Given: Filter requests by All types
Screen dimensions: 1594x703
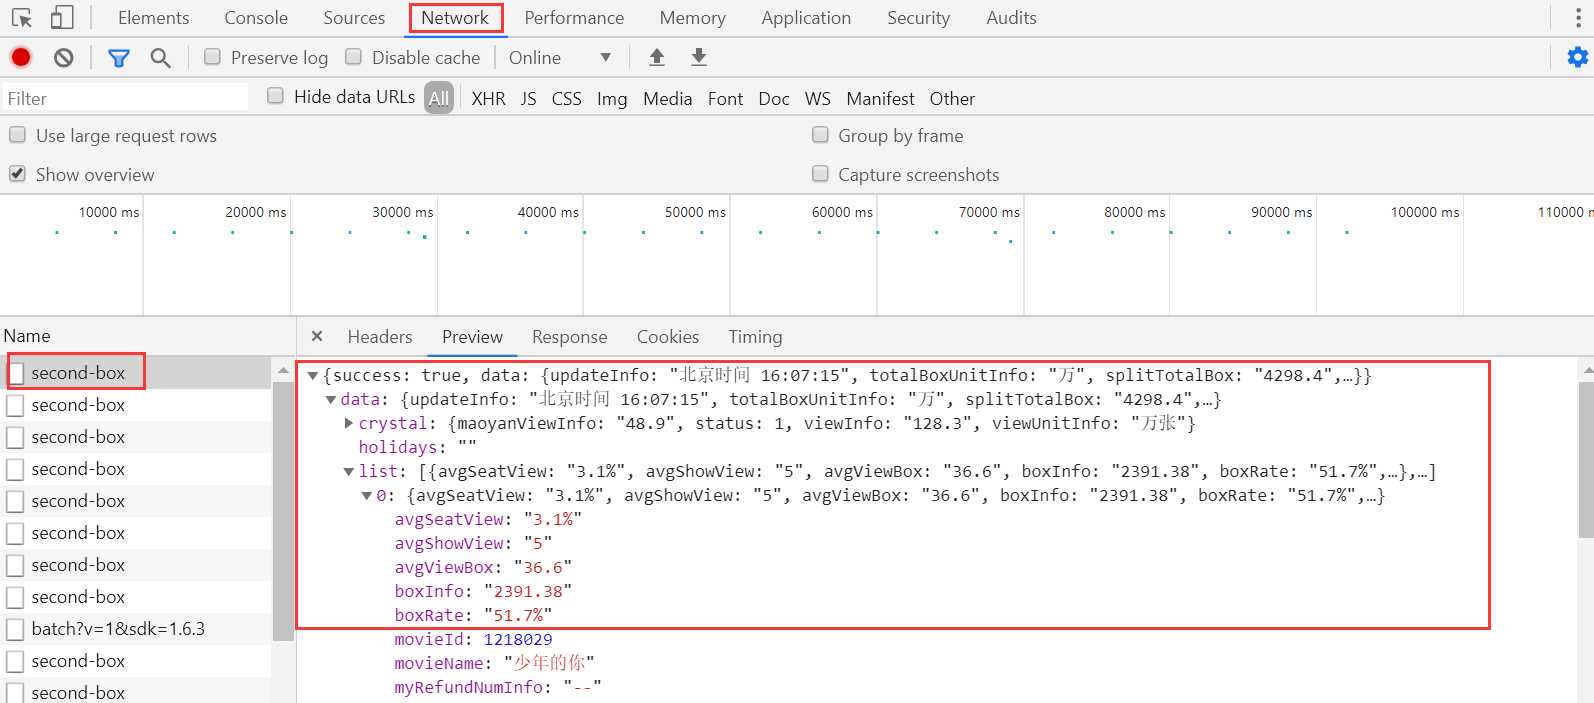Looking at the screenshot, I should point(438,98).
